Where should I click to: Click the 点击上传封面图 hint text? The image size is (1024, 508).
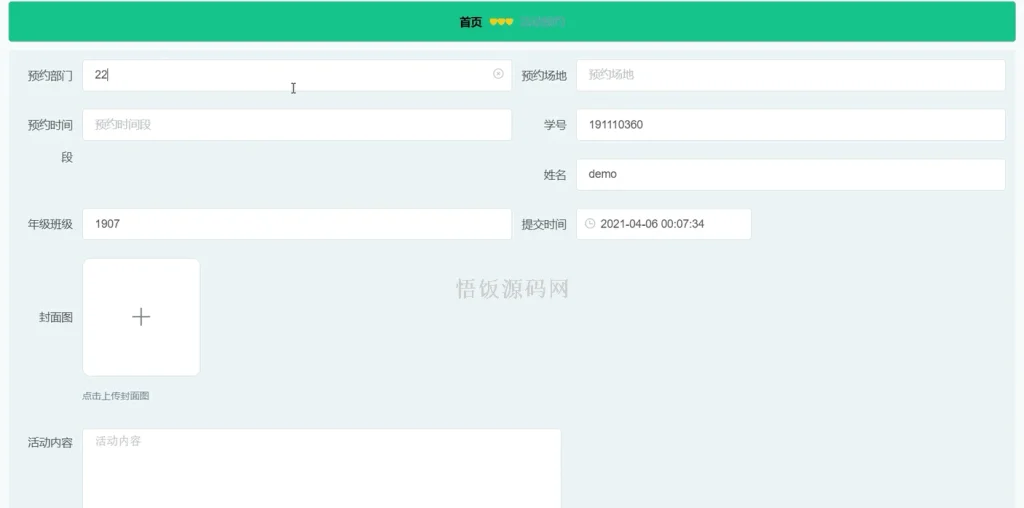pos(116,396)
